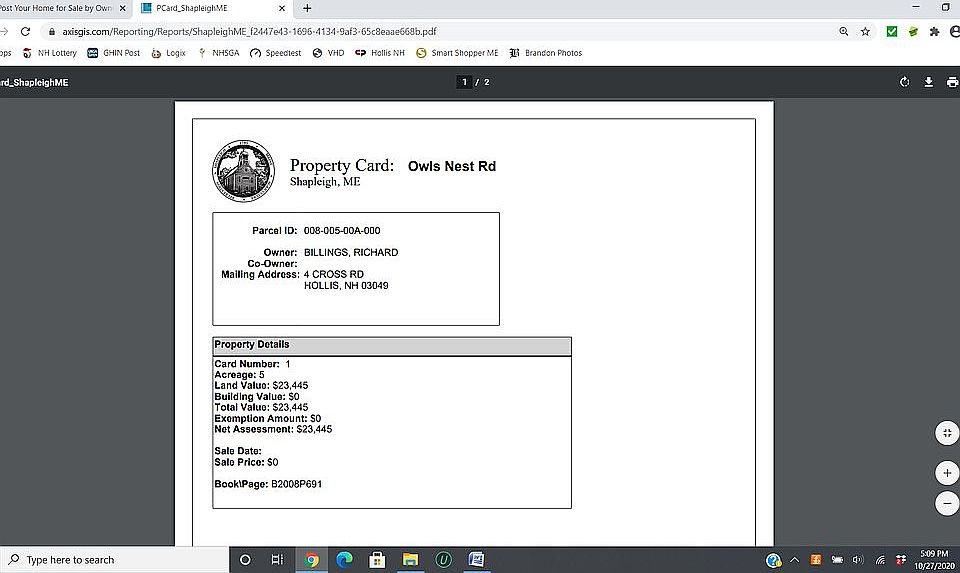Screen dimensions: 960x573
Task: Open the volume control tray icon
Action: [x=858, y=560]
